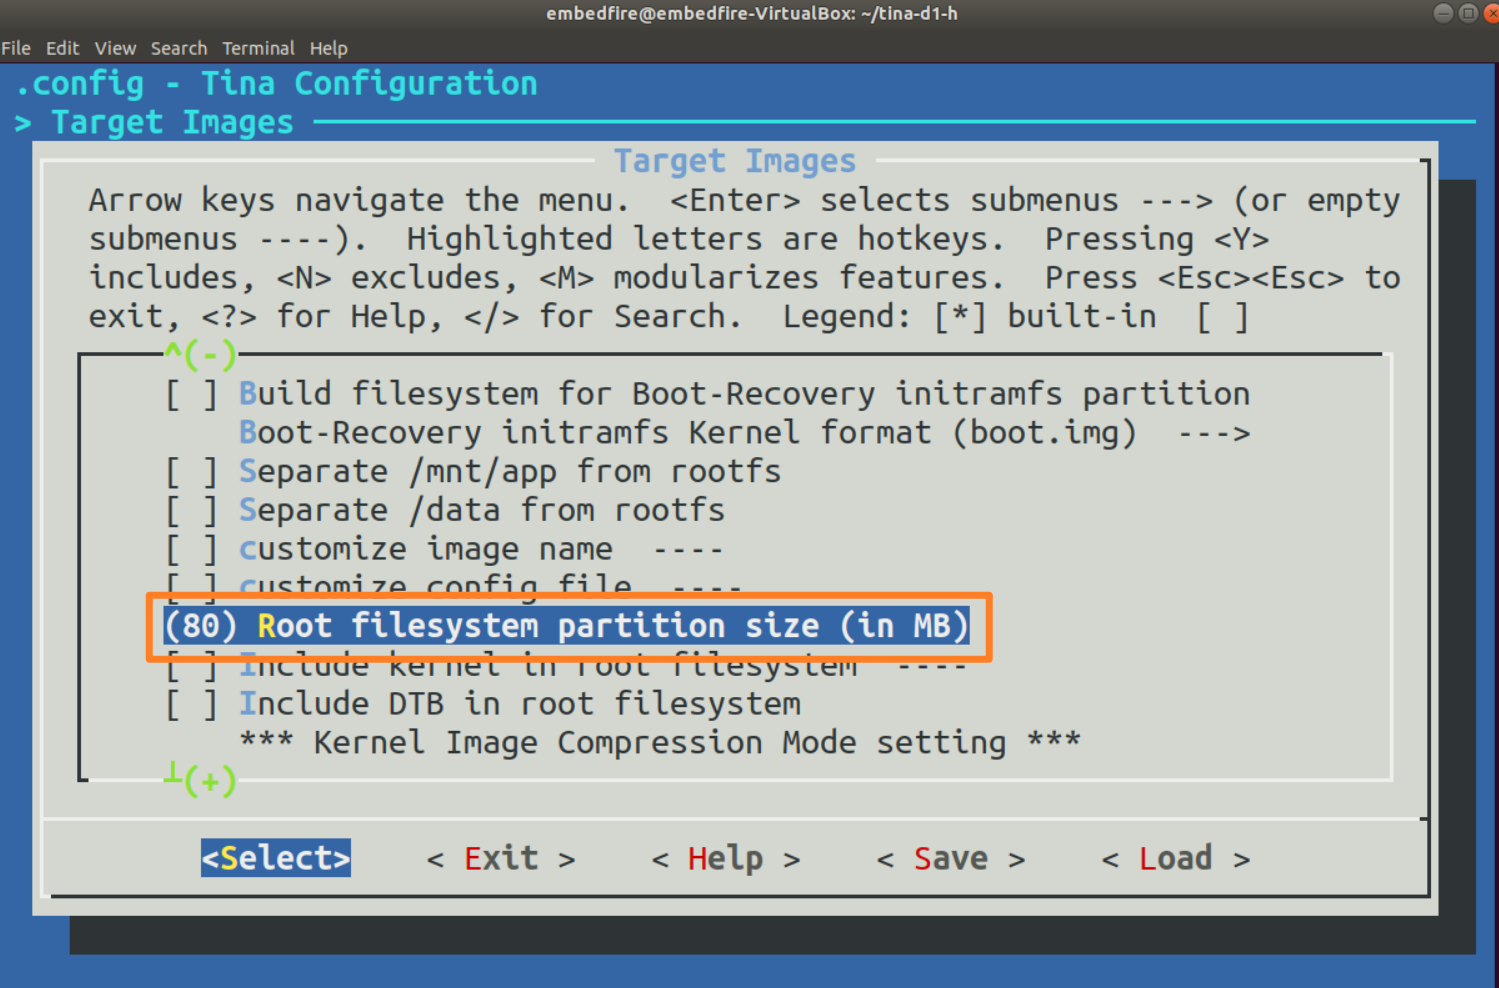This screenshot has height=988, width=1499.
Task: Open the Terminal menu
Action: click(x=258, y=48)
